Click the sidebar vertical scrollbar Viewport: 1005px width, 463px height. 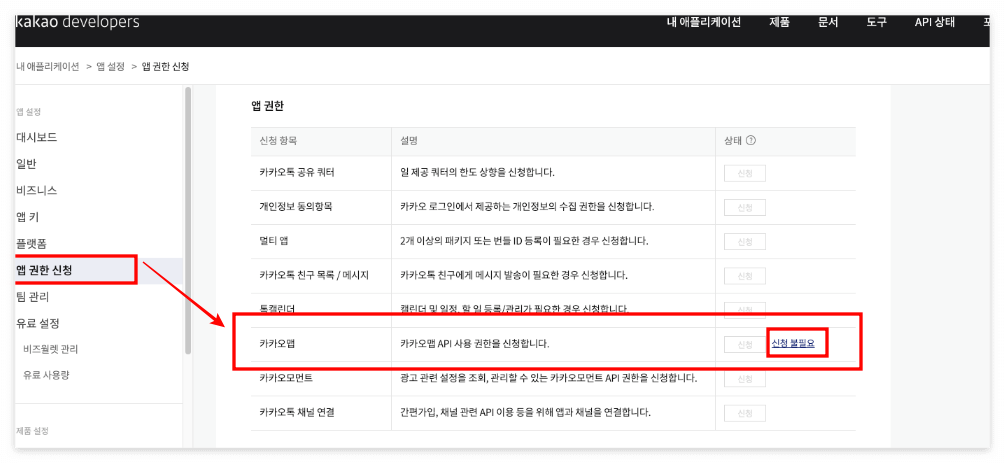coord(188,221)
